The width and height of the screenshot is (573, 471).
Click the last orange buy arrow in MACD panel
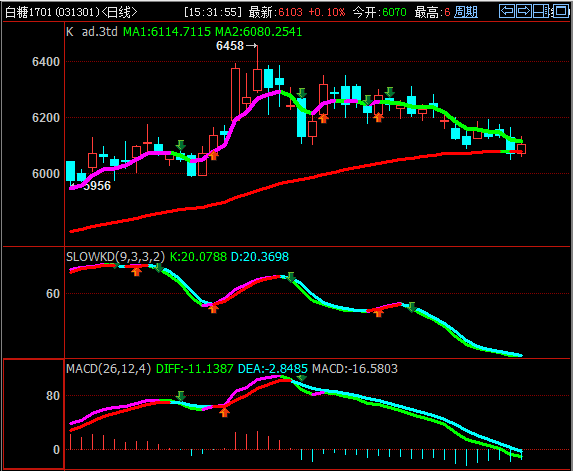point(224,413)
